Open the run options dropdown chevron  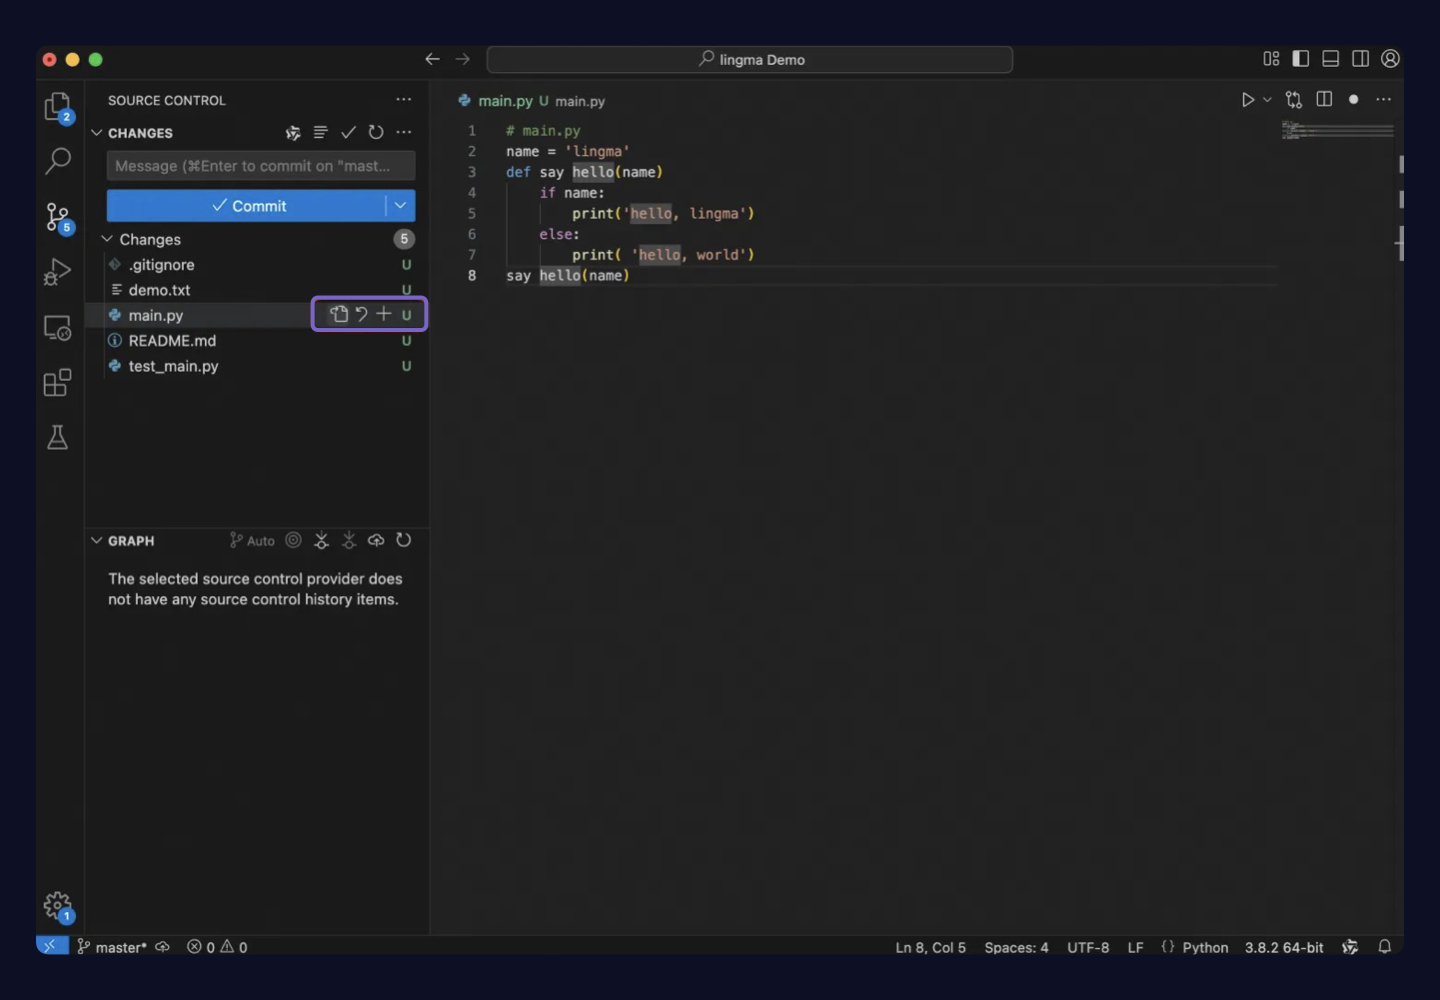coord(1267,100)
